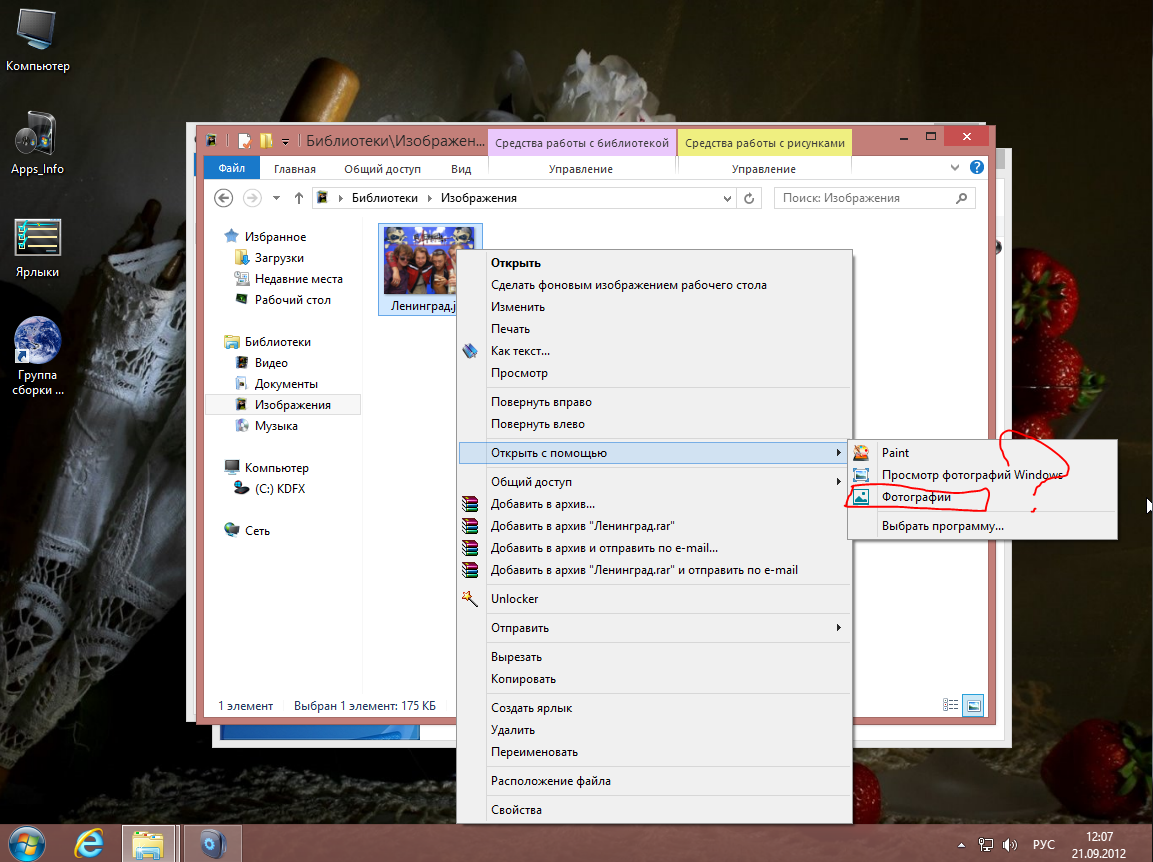Choose Изменить from context menu

coord(654,307)
